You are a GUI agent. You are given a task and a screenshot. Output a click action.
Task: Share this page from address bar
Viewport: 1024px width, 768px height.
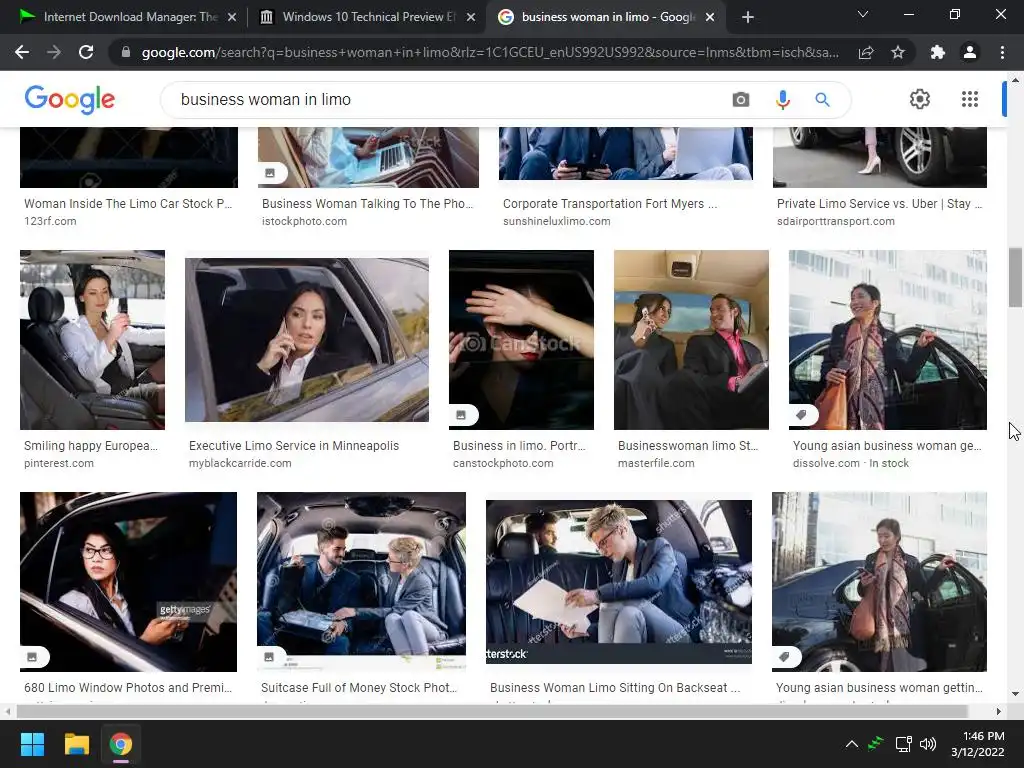tap(866, 52)
